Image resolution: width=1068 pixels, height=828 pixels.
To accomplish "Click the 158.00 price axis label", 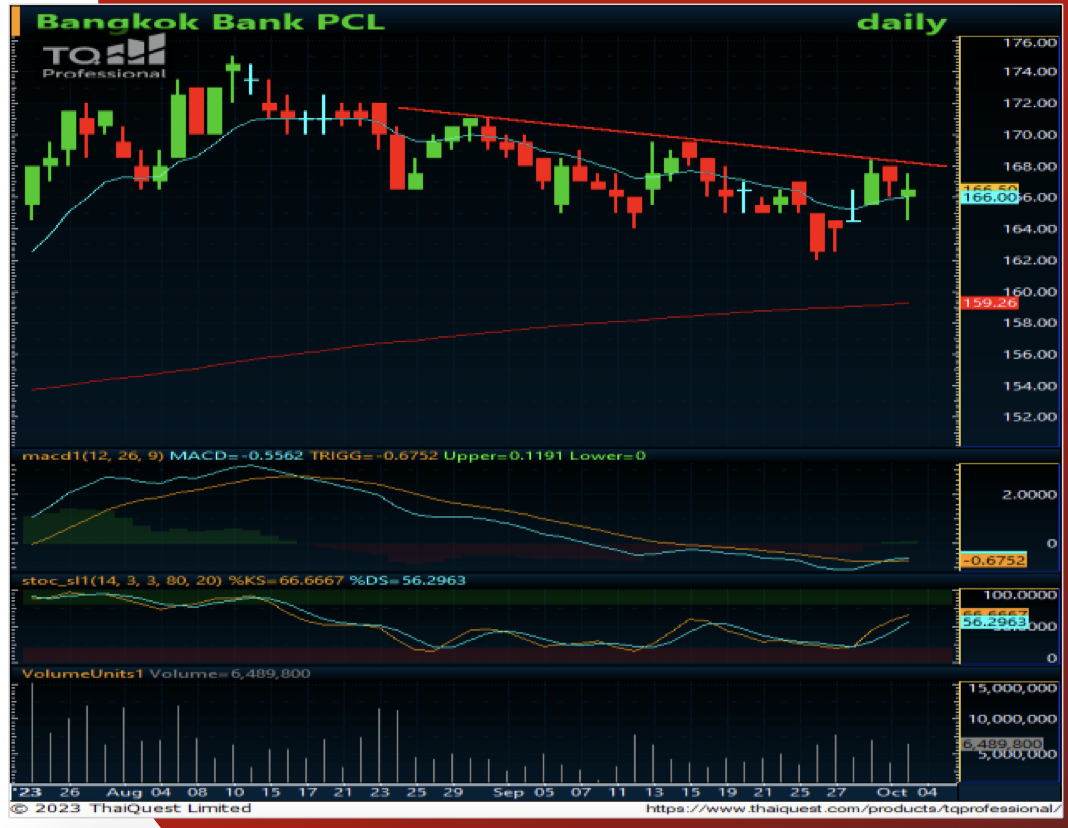I will 1029,322.
